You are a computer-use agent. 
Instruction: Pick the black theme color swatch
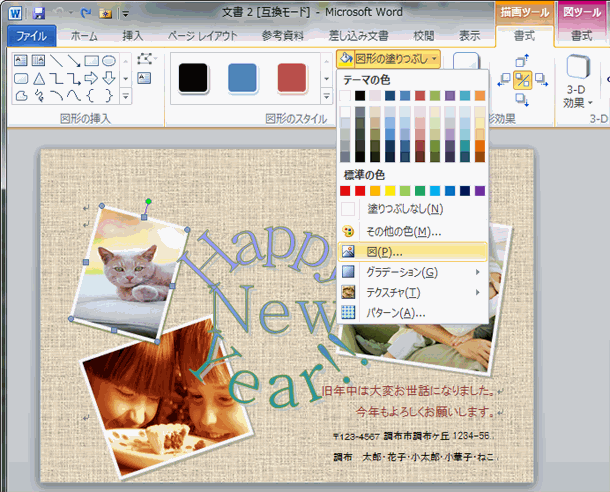click(360, 96)
